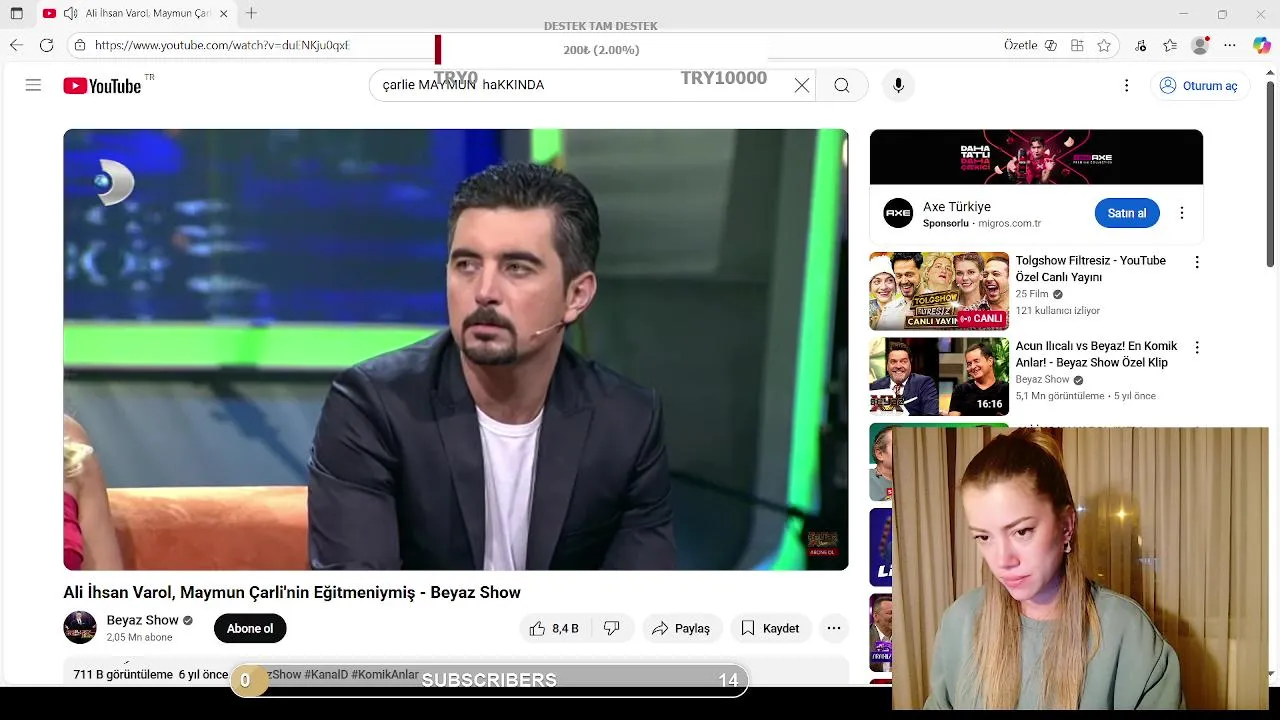Click the #KomikAnlar hashtag link
The width and height of the screenshot is (1280, 720).
[385, 675]
